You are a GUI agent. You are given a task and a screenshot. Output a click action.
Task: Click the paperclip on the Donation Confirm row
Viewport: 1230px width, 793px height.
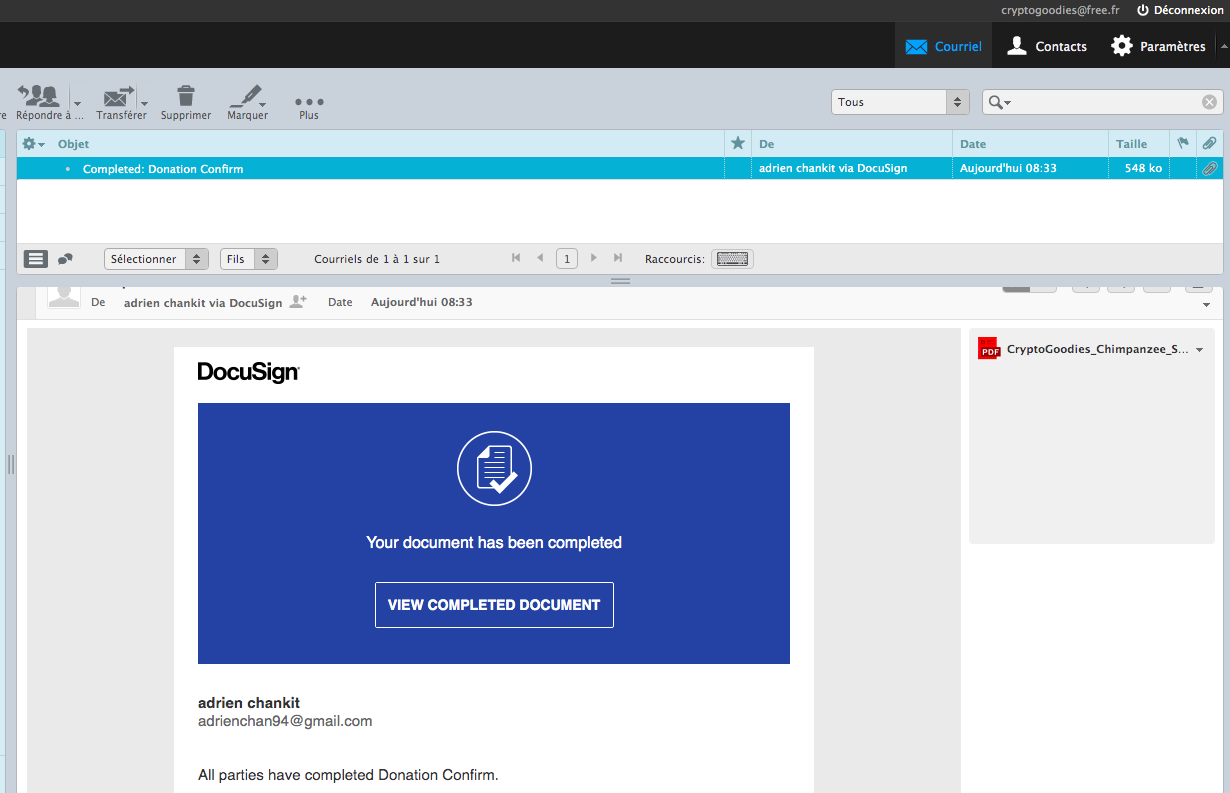click(x=1209, y=168)
